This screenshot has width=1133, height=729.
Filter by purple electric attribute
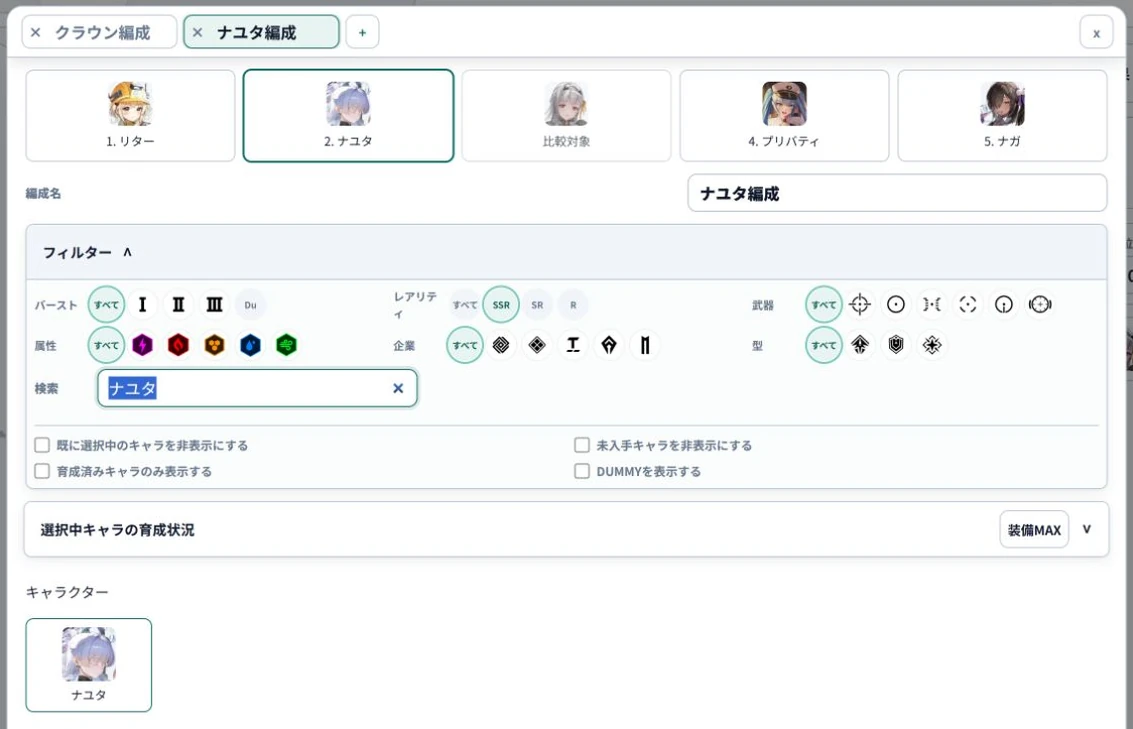[x=142, y=345]
